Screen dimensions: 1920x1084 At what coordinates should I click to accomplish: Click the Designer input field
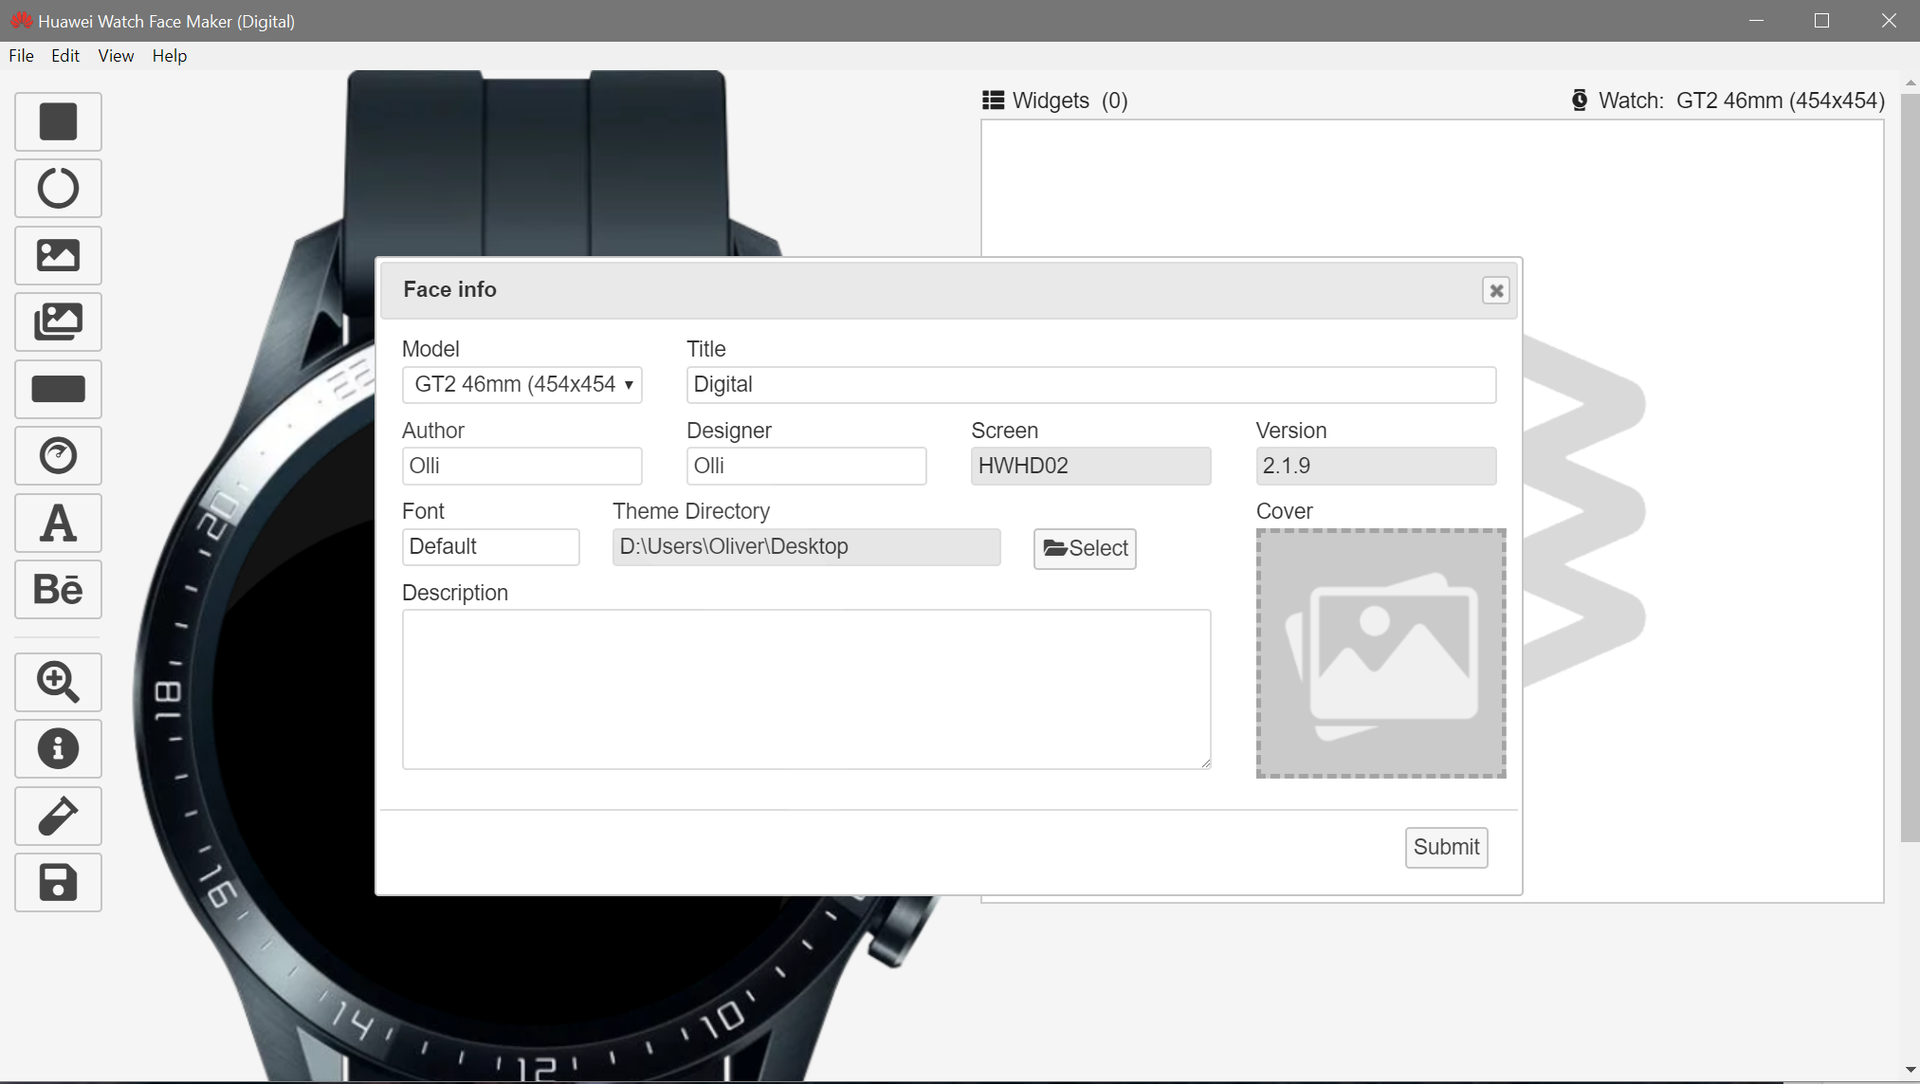[x=806, y=466]
